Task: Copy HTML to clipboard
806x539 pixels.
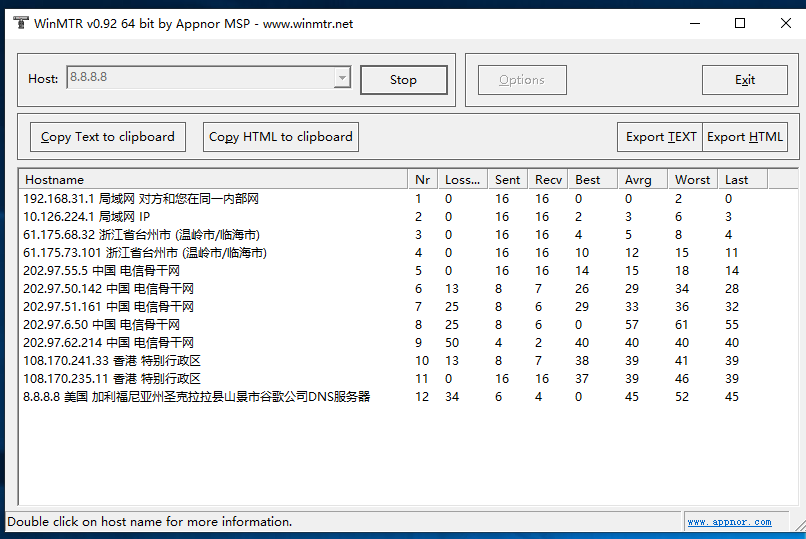Action: [281, 137]
